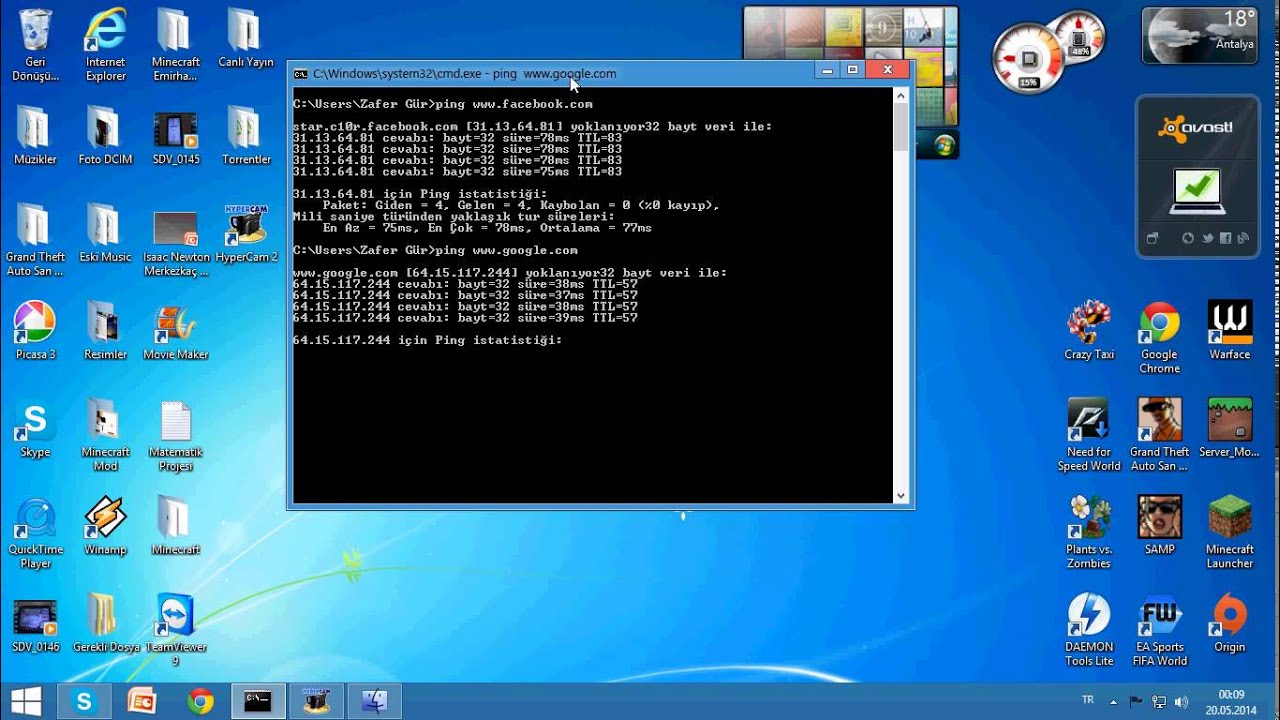This screenshot has width=1280, height=720.
Task: Click the RSS feed icon in avast gadget
Action: click(x=1243, y=238)
